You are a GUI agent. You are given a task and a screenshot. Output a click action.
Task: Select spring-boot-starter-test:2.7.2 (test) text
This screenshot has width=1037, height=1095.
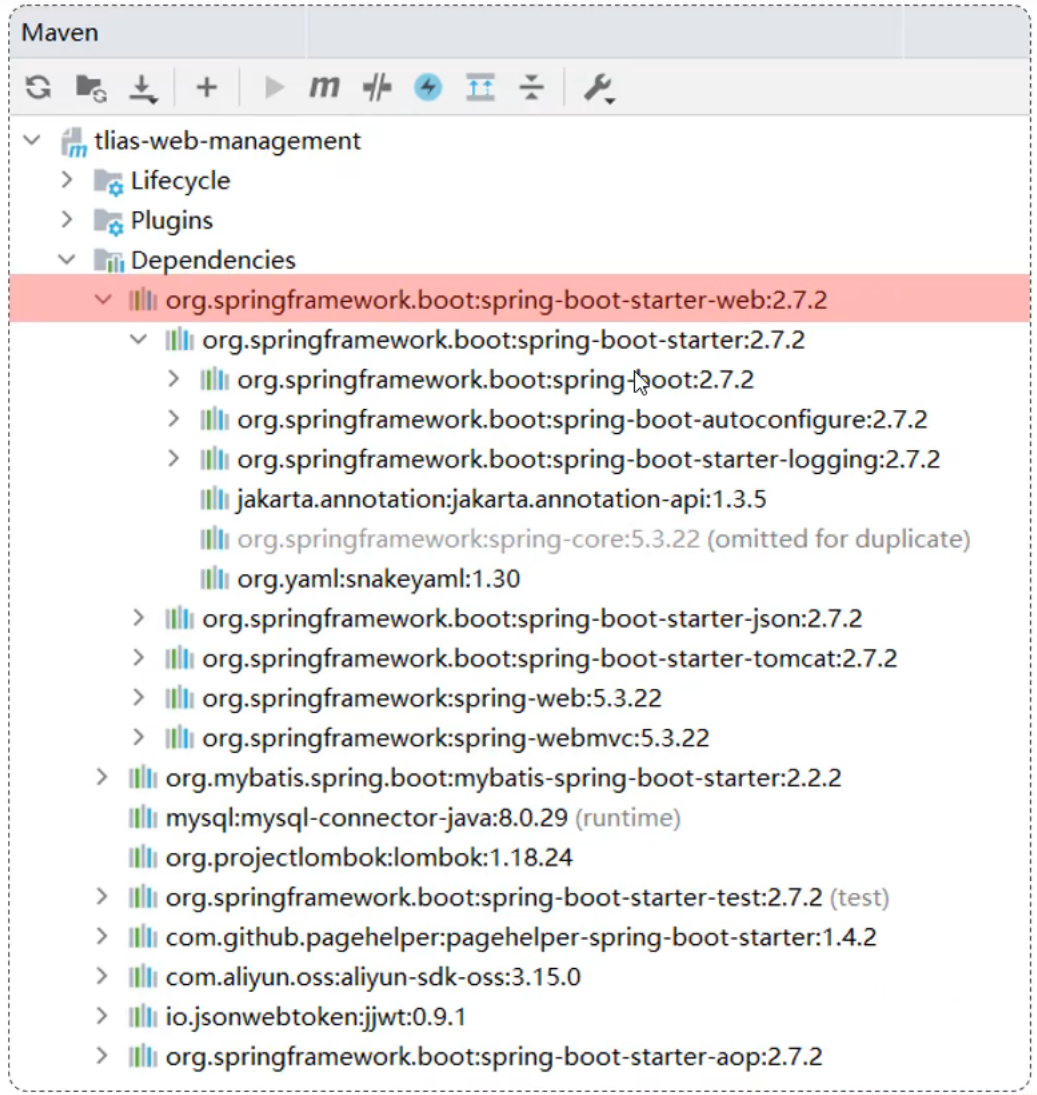[527, 897]
